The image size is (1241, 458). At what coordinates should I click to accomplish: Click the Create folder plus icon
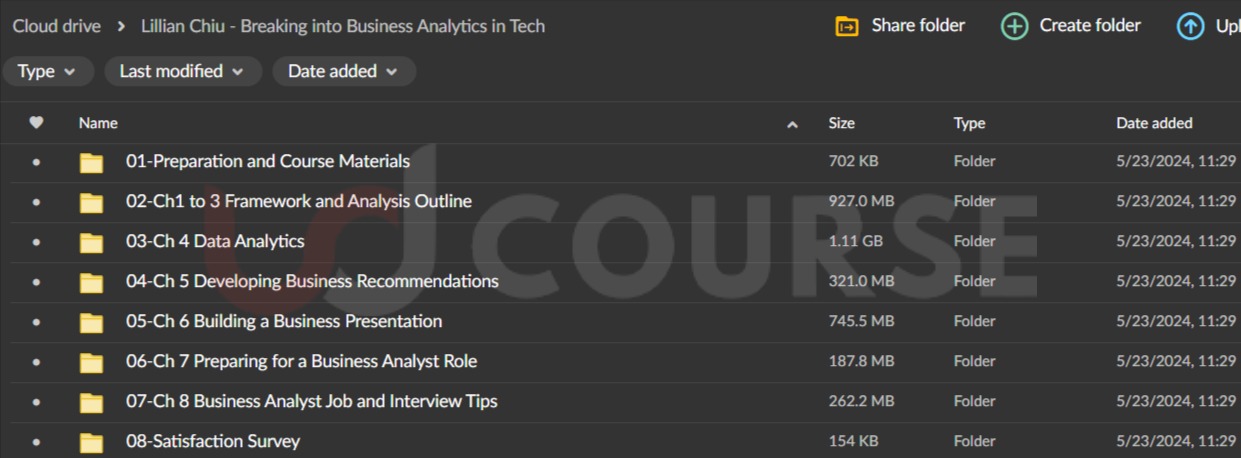[x=1014, y=27]
